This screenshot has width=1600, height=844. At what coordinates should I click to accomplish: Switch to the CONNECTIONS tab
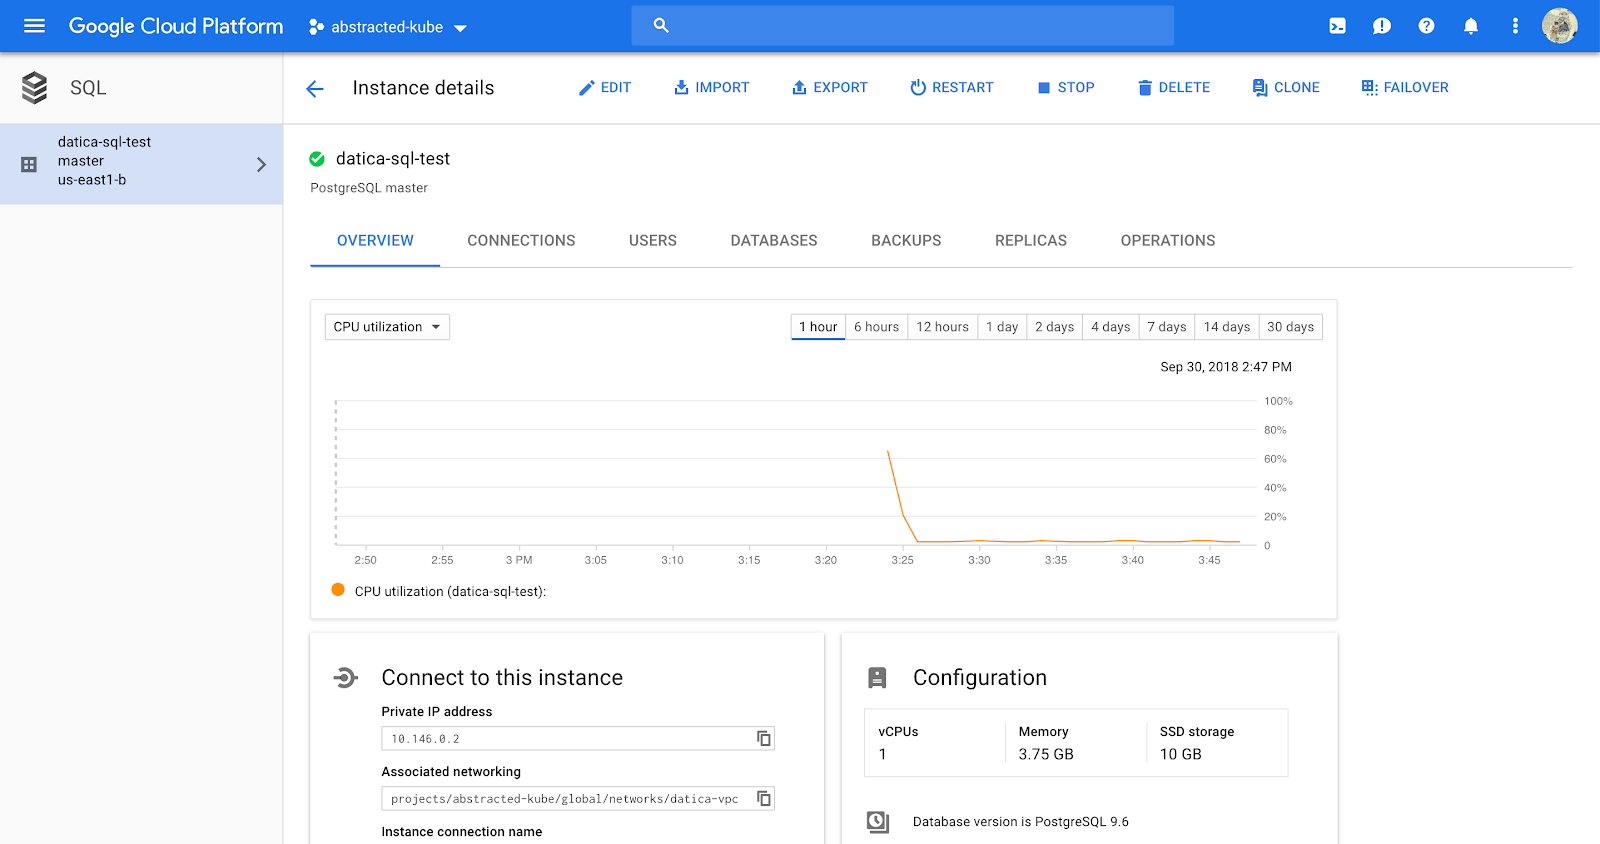pyautogui.click(x=521, y=241)
